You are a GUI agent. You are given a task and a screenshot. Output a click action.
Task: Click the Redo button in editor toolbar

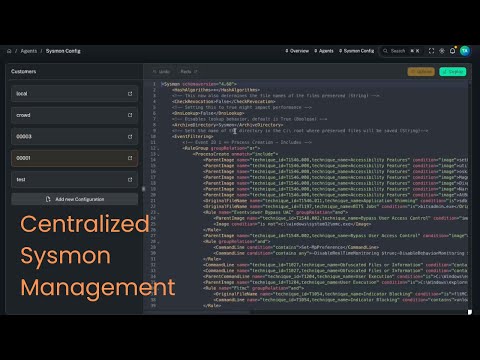189,72
